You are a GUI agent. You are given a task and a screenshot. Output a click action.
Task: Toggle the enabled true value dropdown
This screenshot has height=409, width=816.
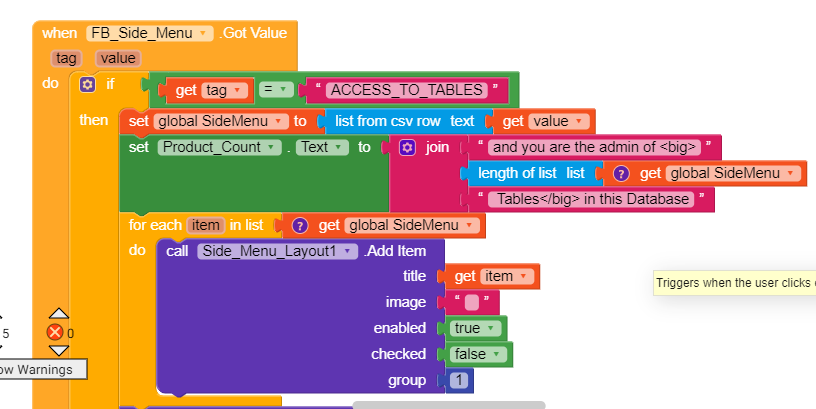coord(476,328)
